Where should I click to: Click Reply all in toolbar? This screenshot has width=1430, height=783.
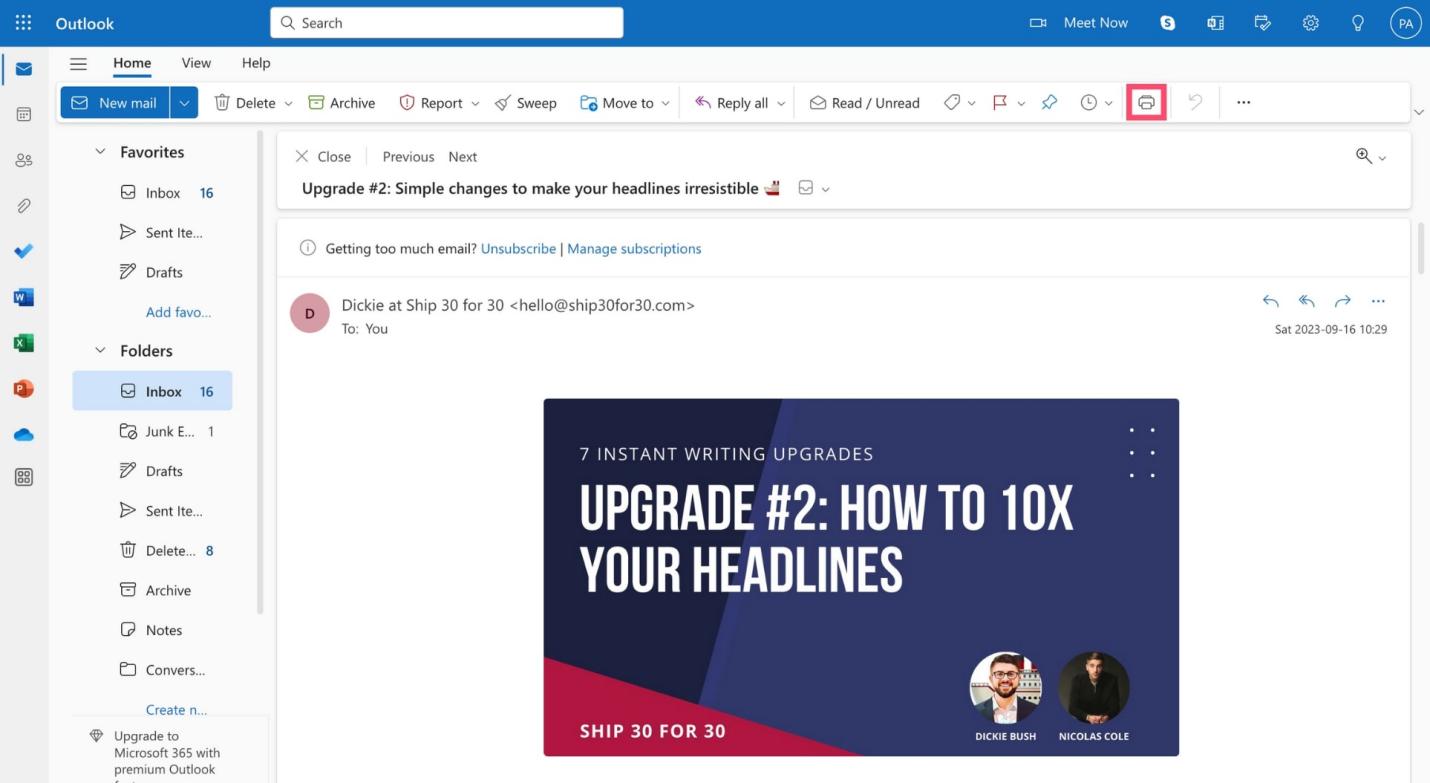[x=731, y=102]
